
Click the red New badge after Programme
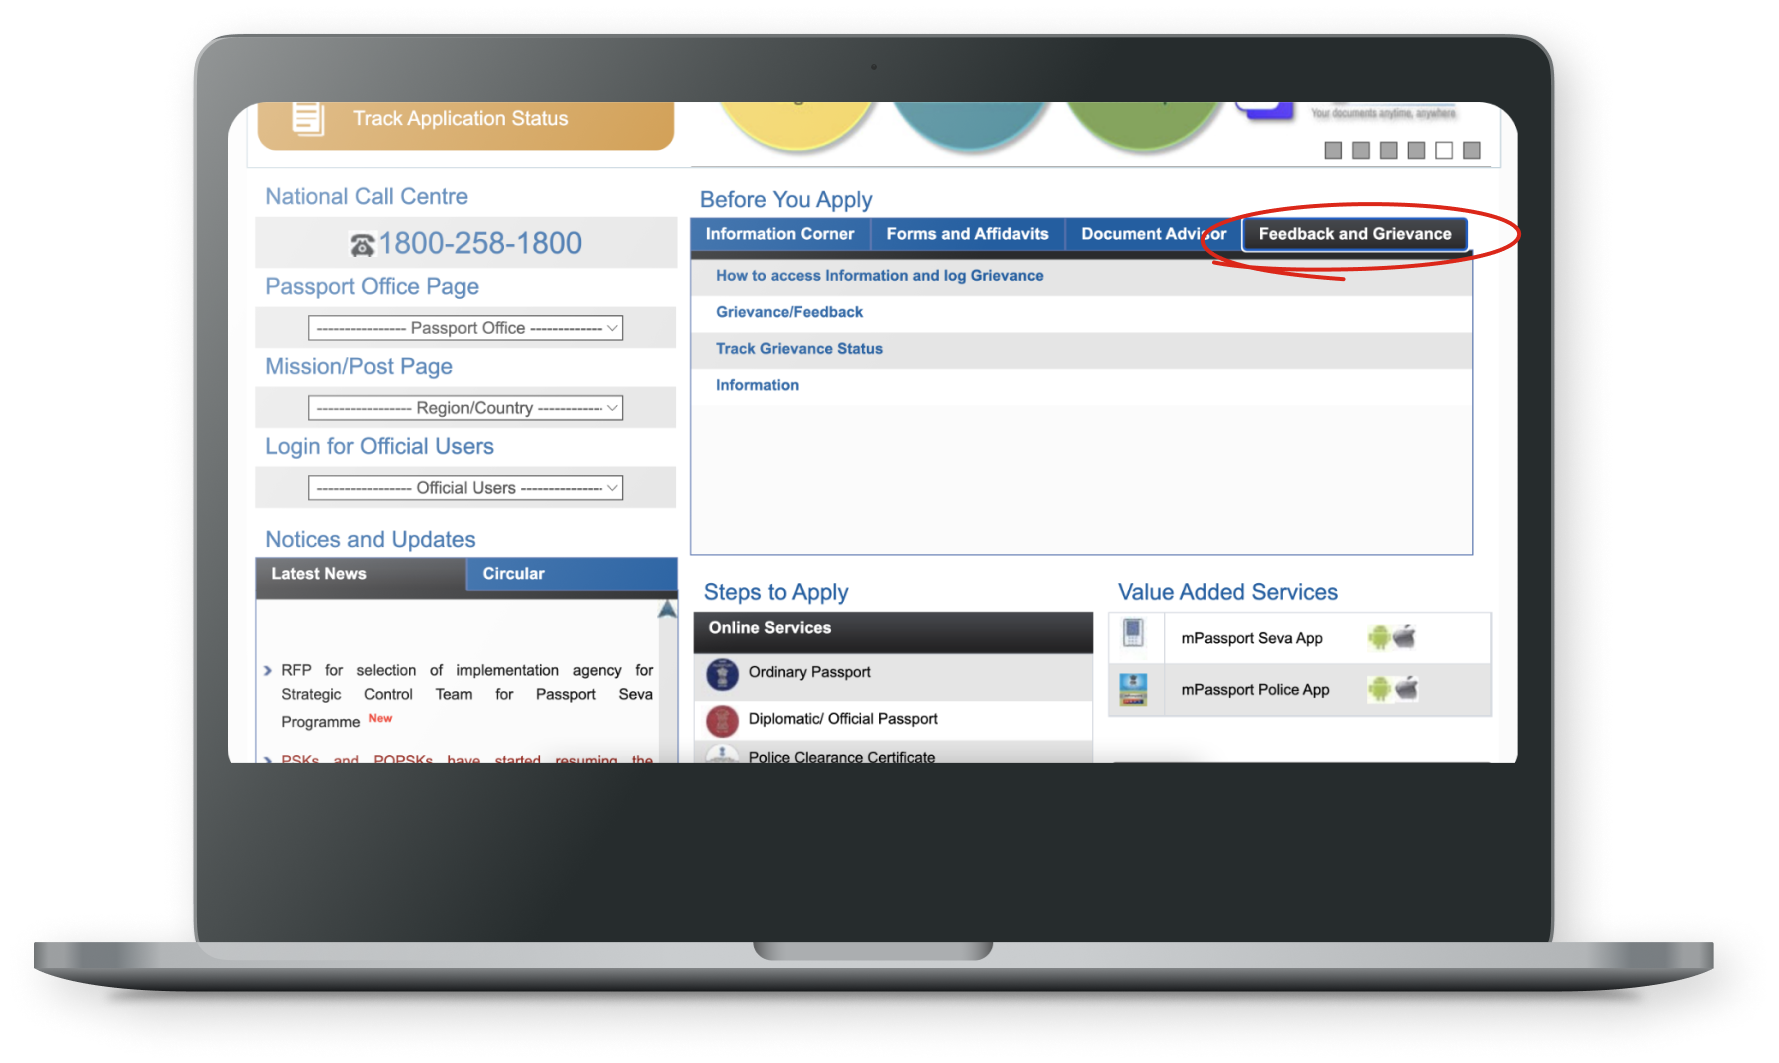tap(380, 718)
